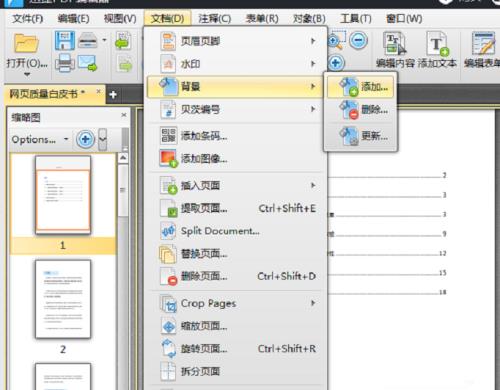Open the 窗口(W) menu
This screenshot has height=390, width=500.
[404, 18]
